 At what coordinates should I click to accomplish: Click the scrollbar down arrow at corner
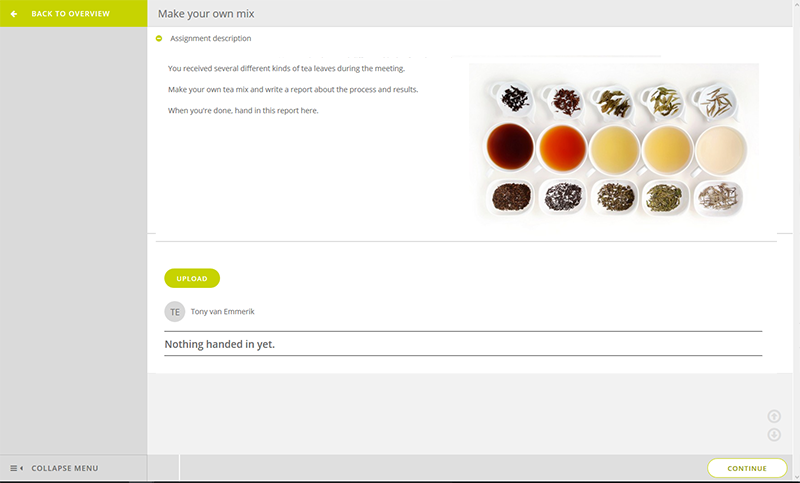click(x=796, y=476)
